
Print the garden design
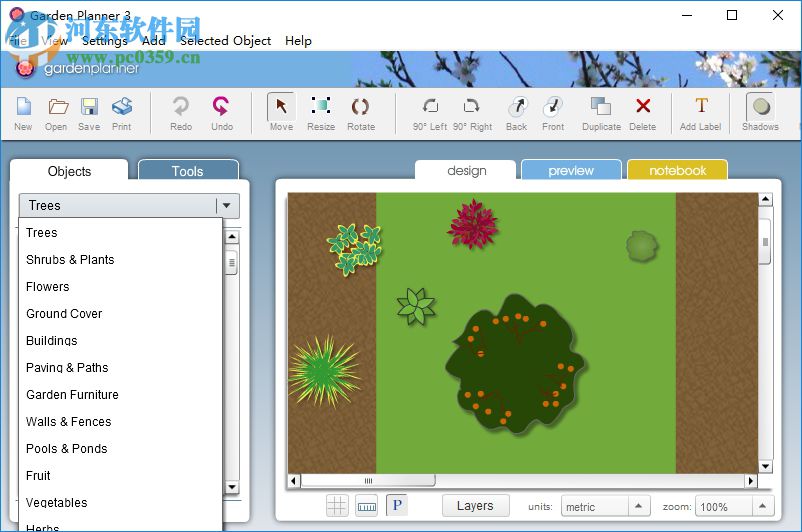122,113
